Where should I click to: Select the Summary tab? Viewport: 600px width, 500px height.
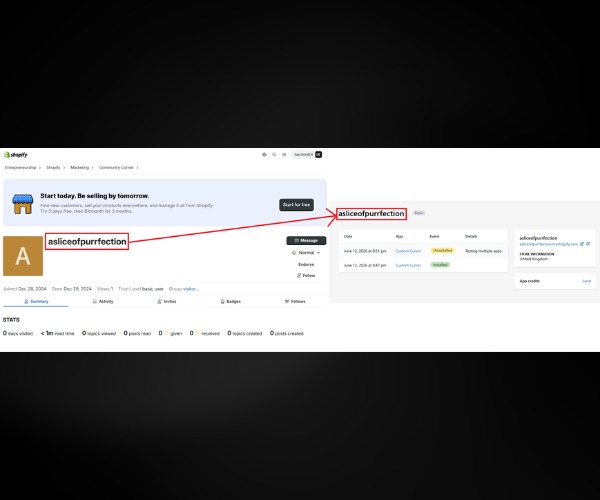(36, 301)
